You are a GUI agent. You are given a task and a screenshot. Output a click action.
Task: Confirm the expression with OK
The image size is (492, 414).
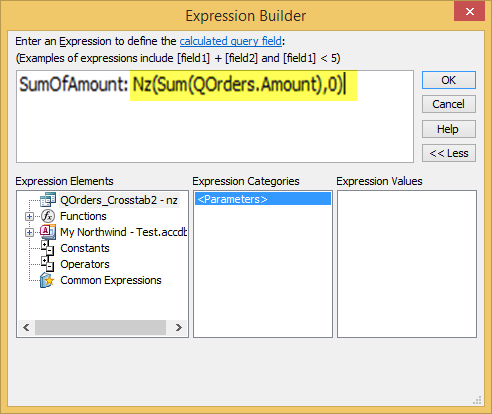(x=449, y=80)
